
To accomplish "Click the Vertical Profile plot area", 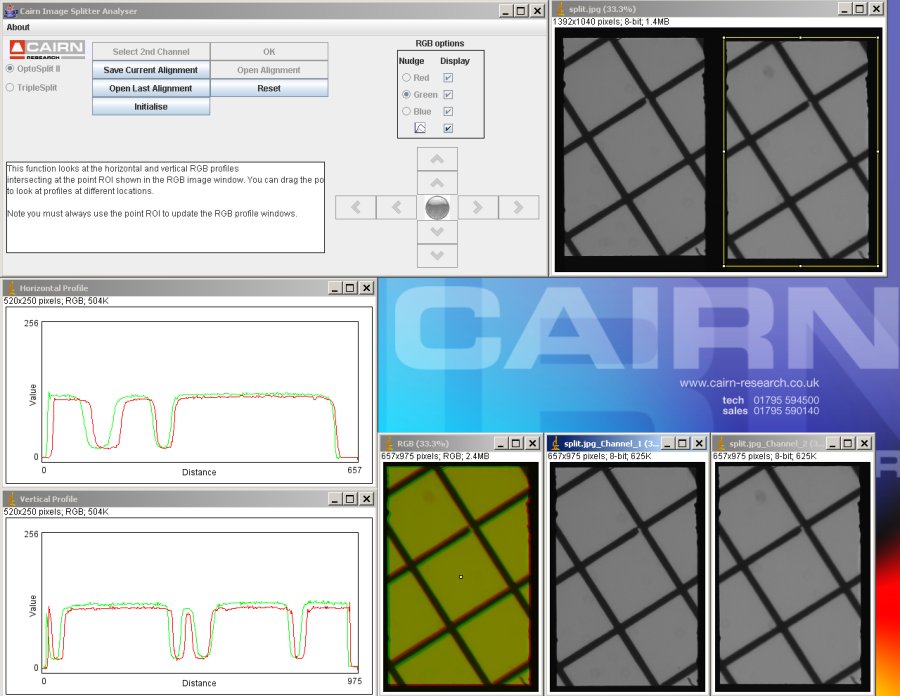I will (200, 601).
